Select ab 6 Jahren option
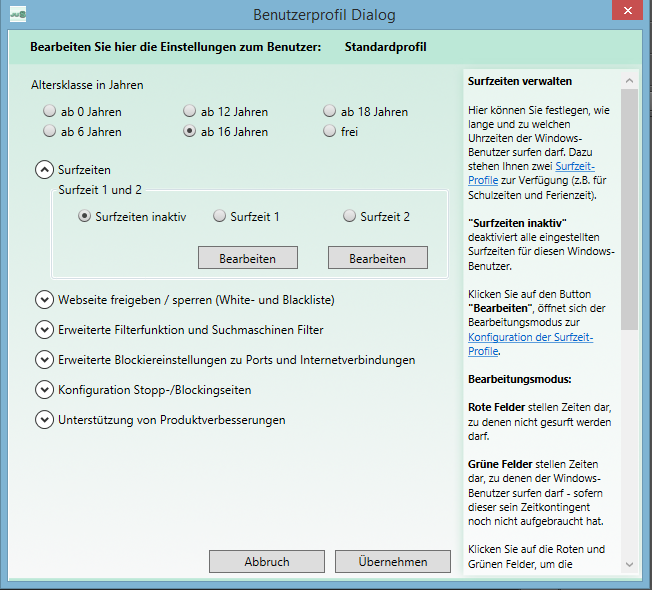Viewport: 652px width, 590px height. coord(50,131)
